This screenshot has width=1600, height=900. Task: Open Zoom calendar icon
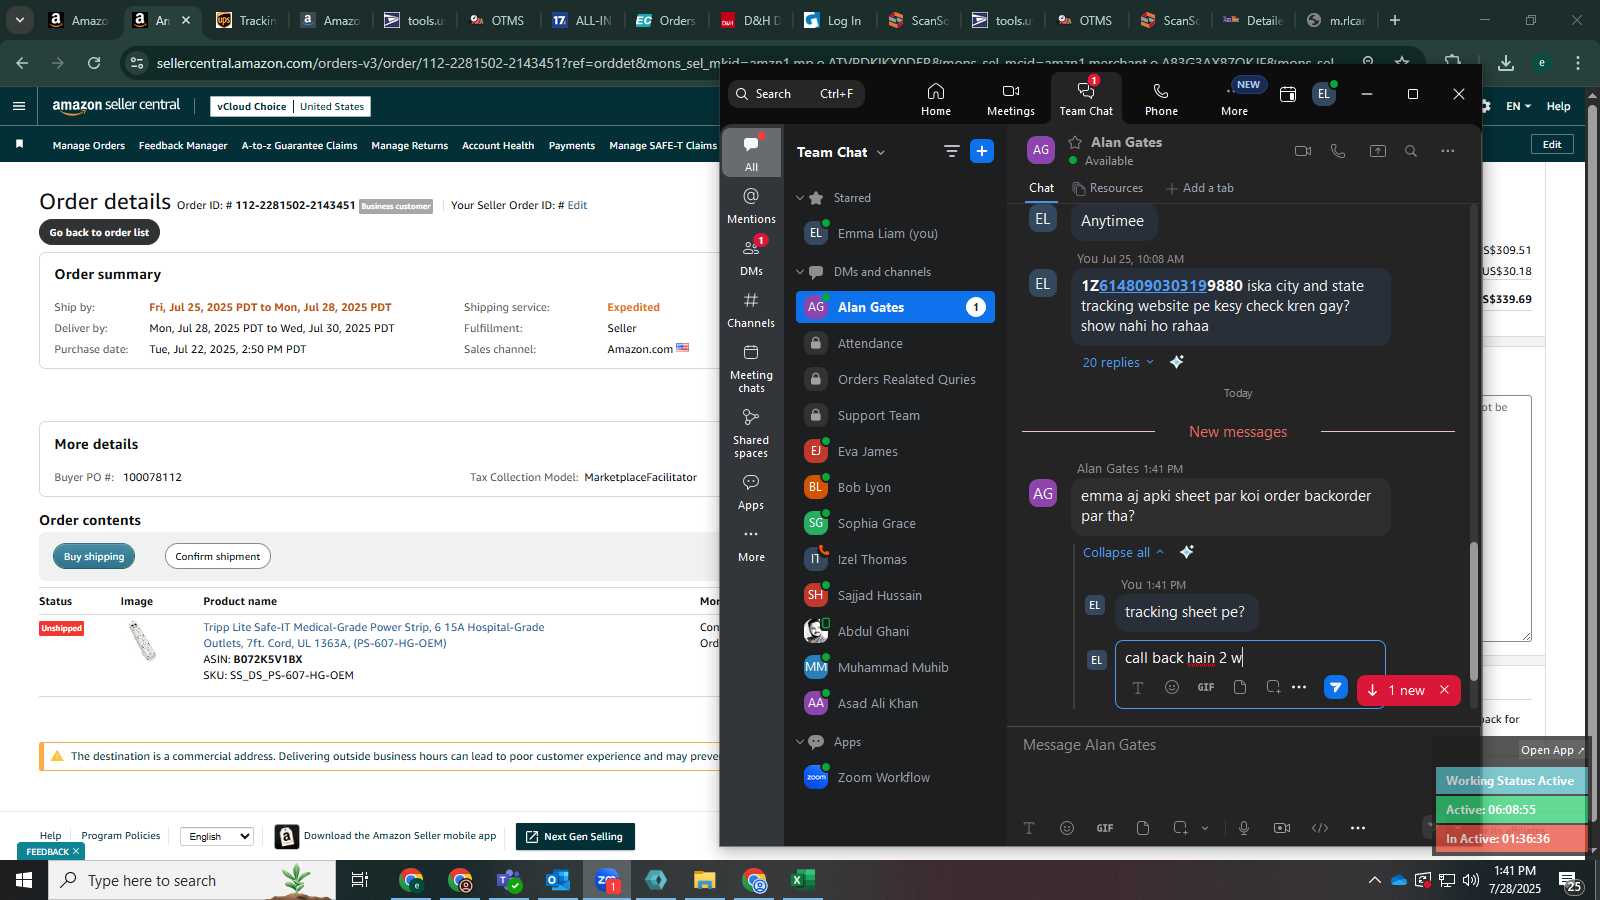pos(1288,94)
